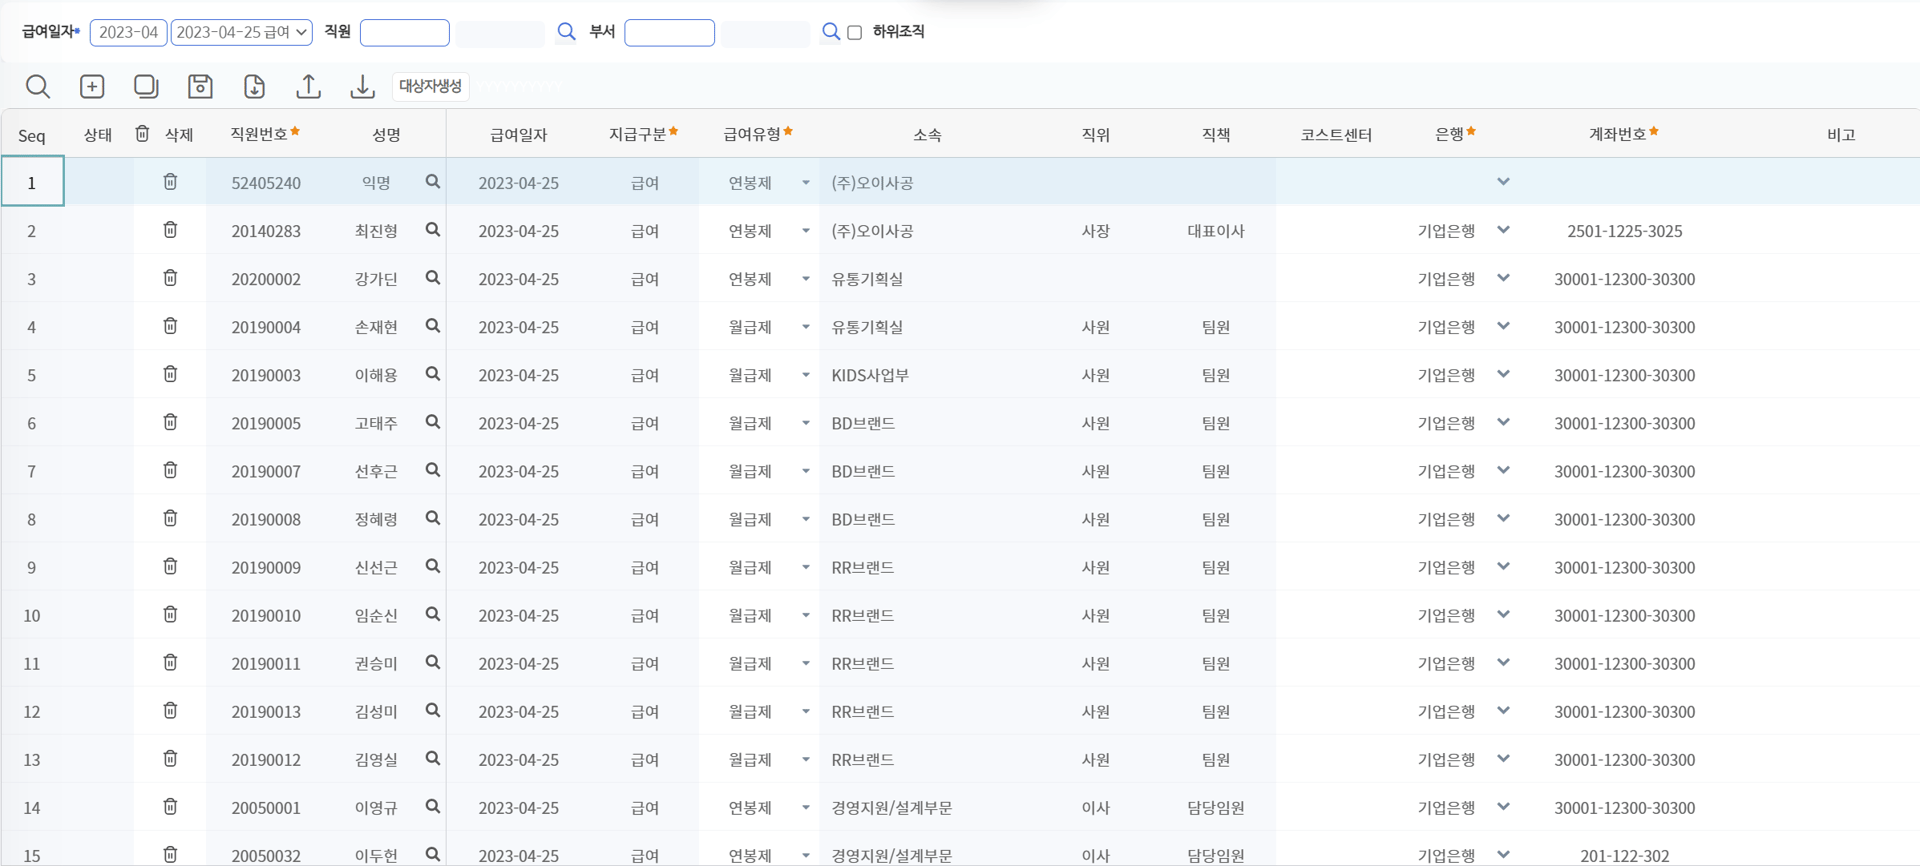This screenshot has width=1920, height=866.
Task: Open 은행 dropdown chevron in row 1
Action: coord(1503,182)
